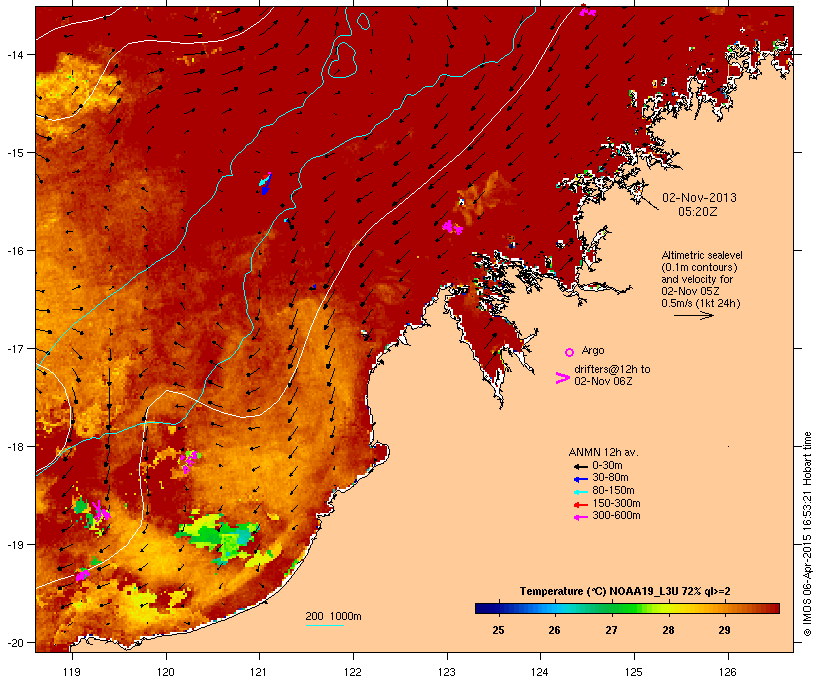The height and width of the screenshot is (680, 820).
Task: Click the magenta drifters arrowhead legend symbol
Action: [x=563, y=378]
